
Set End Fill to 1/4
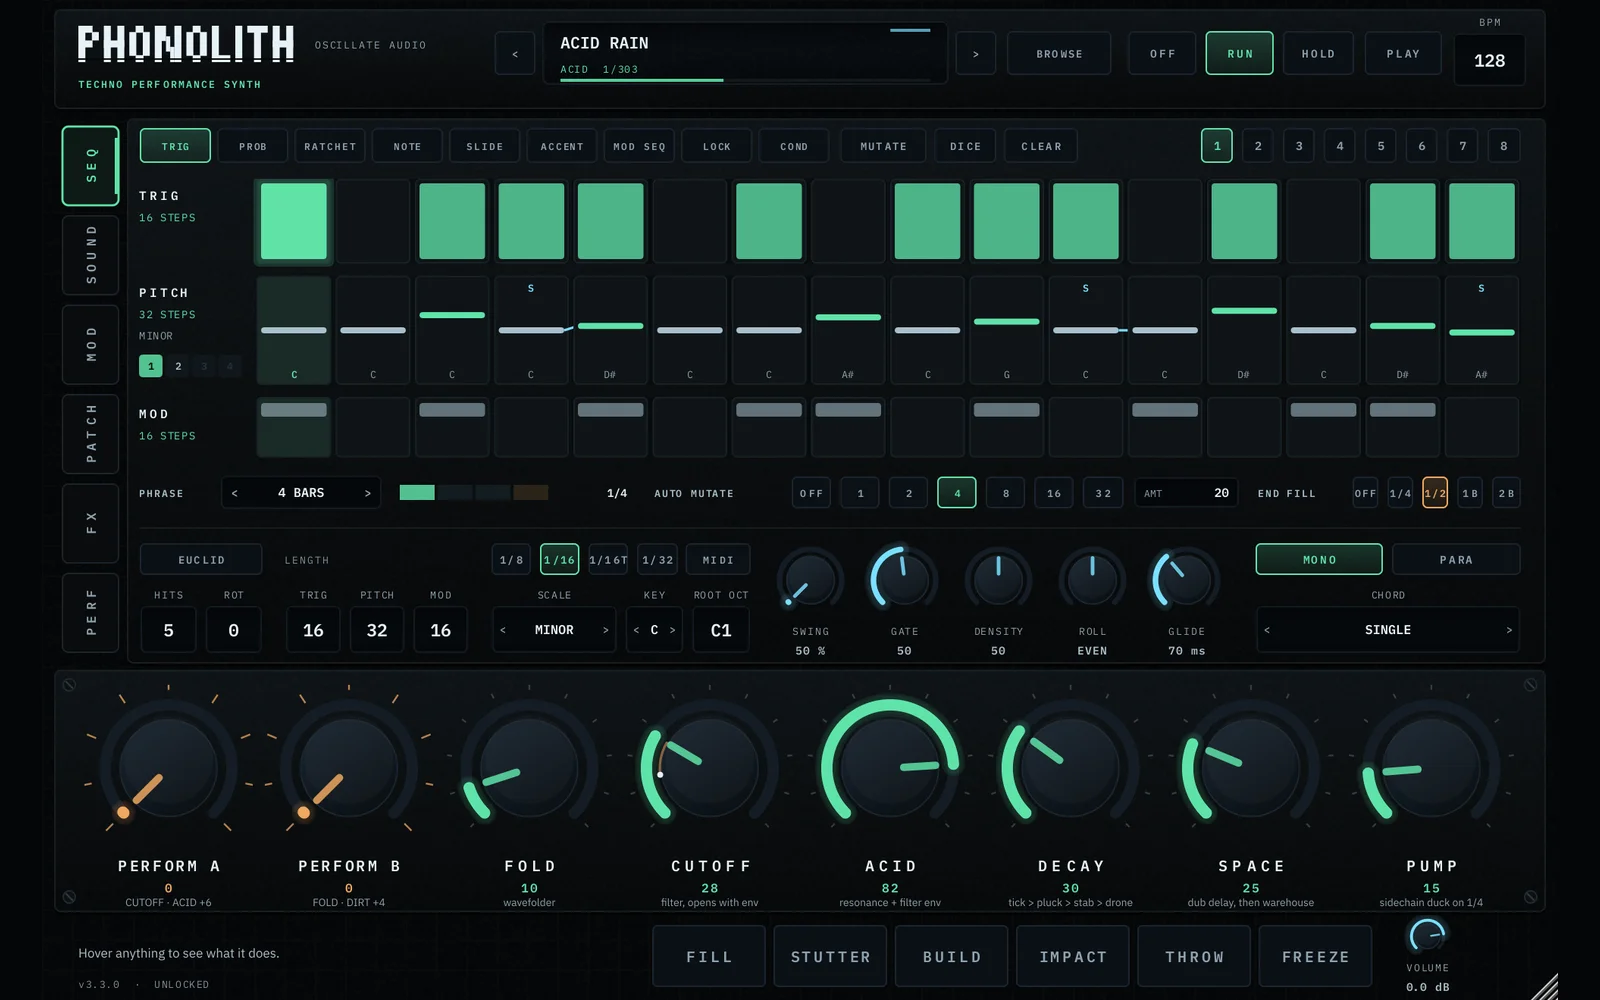click(1400, 493)
